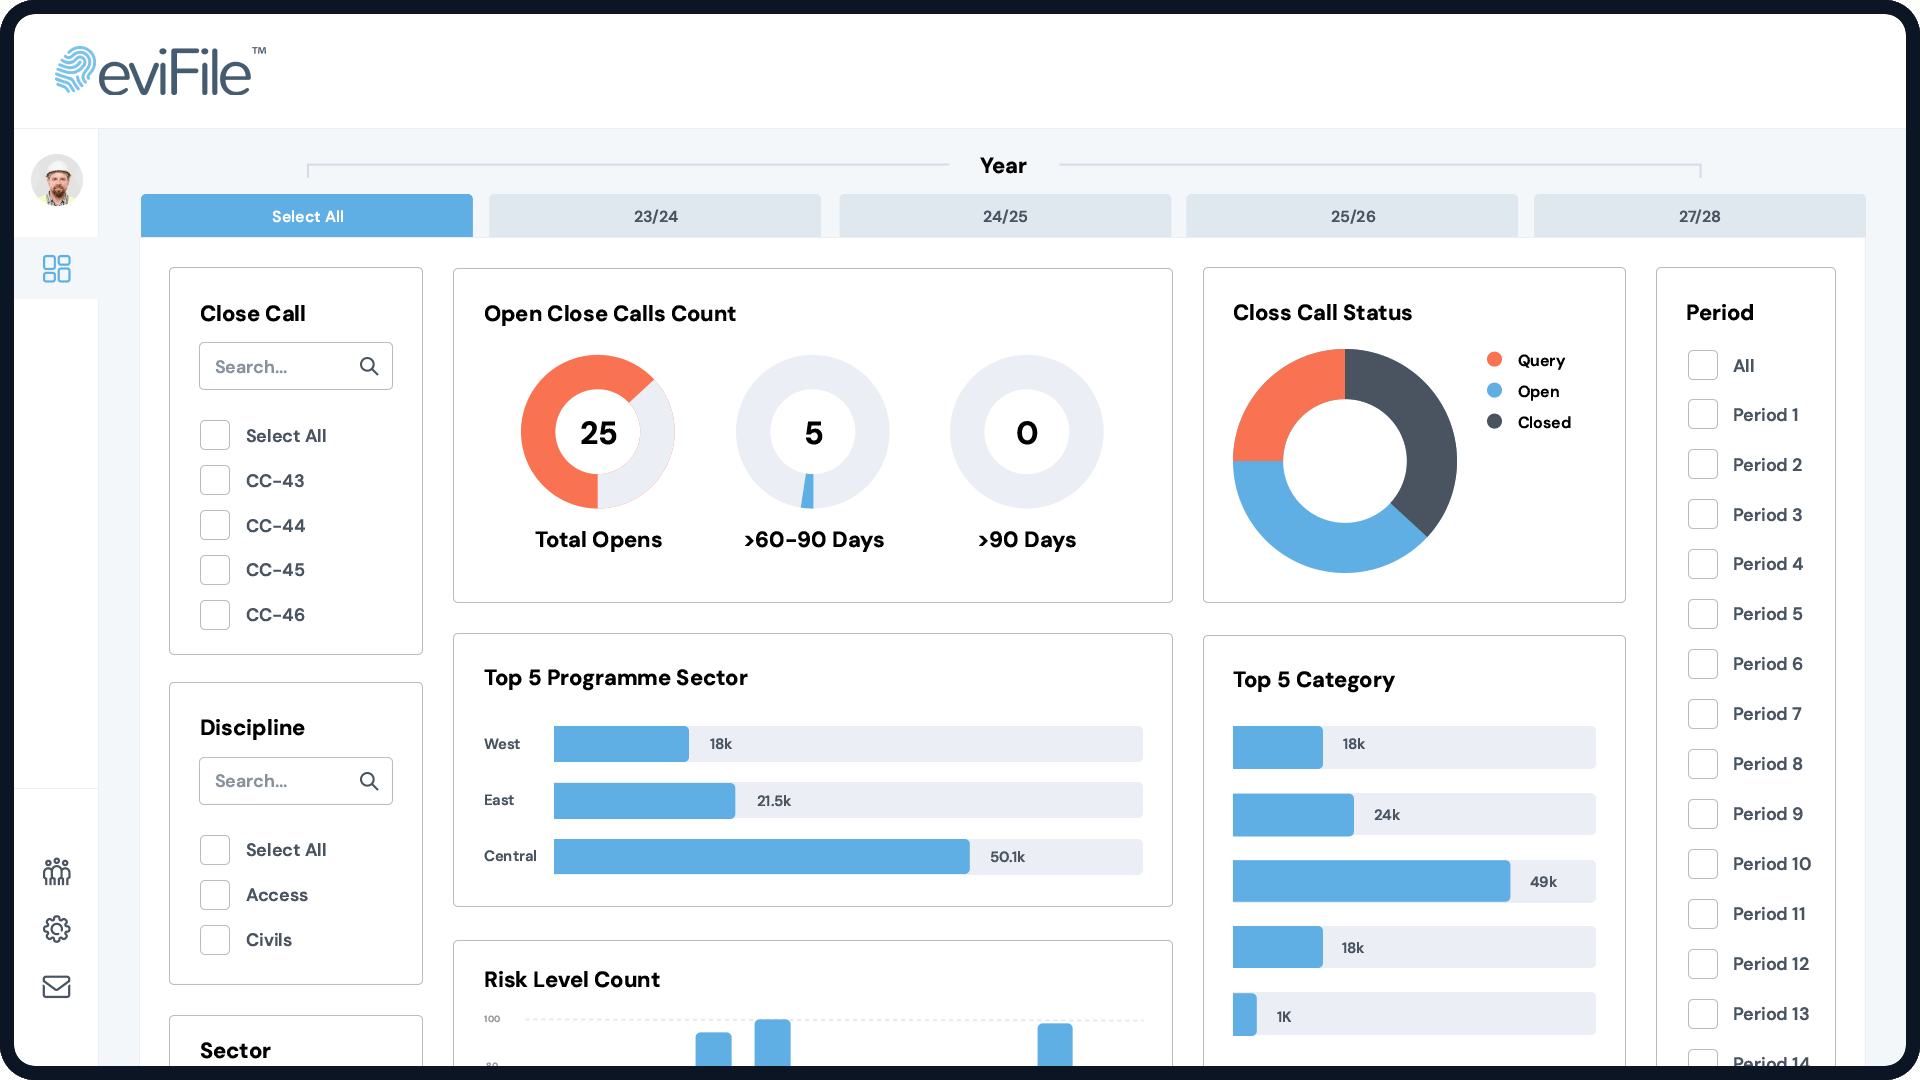Click the Close Call search magnifier icon
The width and height of the screenshot is (1920, 1080).
pos(369,366)
